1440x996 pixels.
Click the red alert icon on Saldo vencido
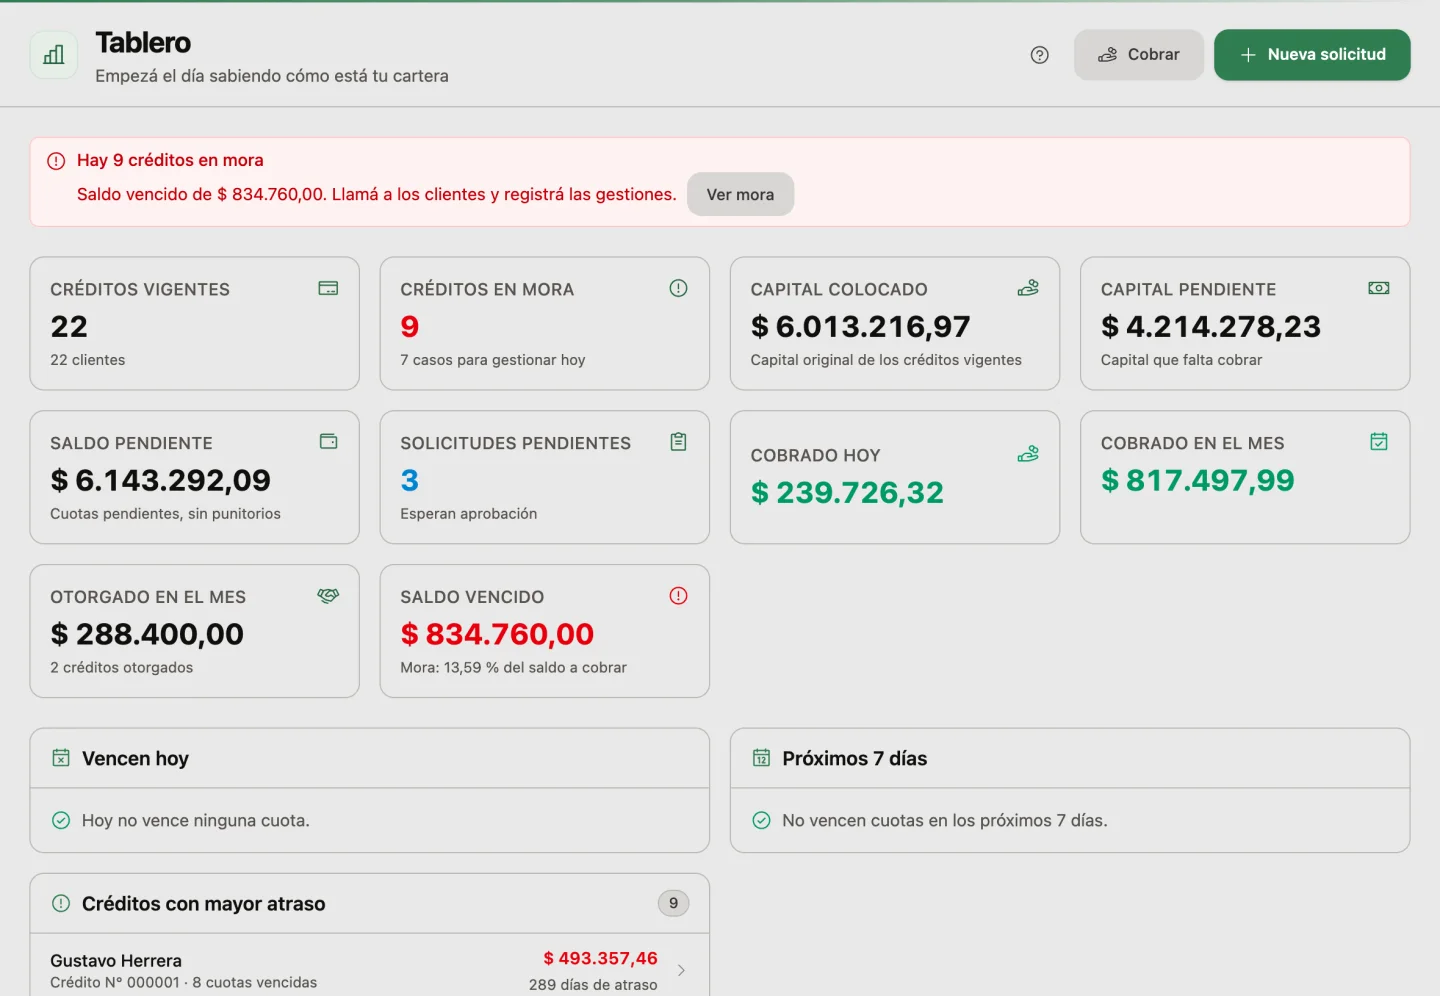click(x=678, y=595)
